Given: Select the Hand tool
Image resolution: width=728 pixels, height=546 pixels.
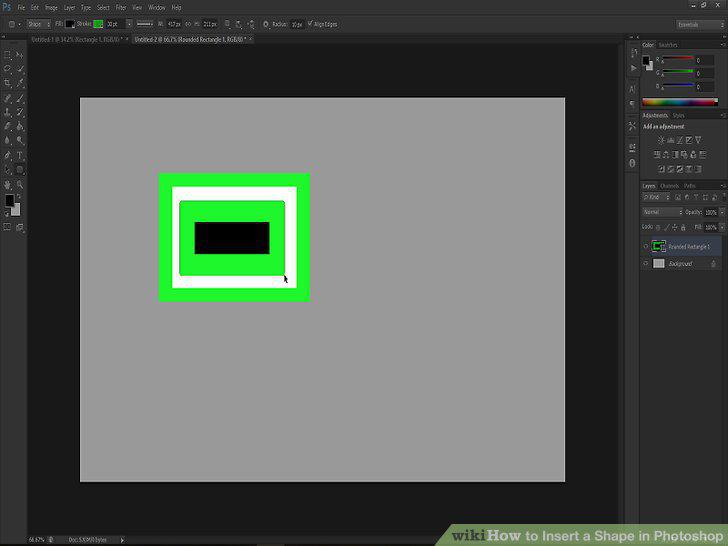Looking at the screenshot, I should coord(7,185).
